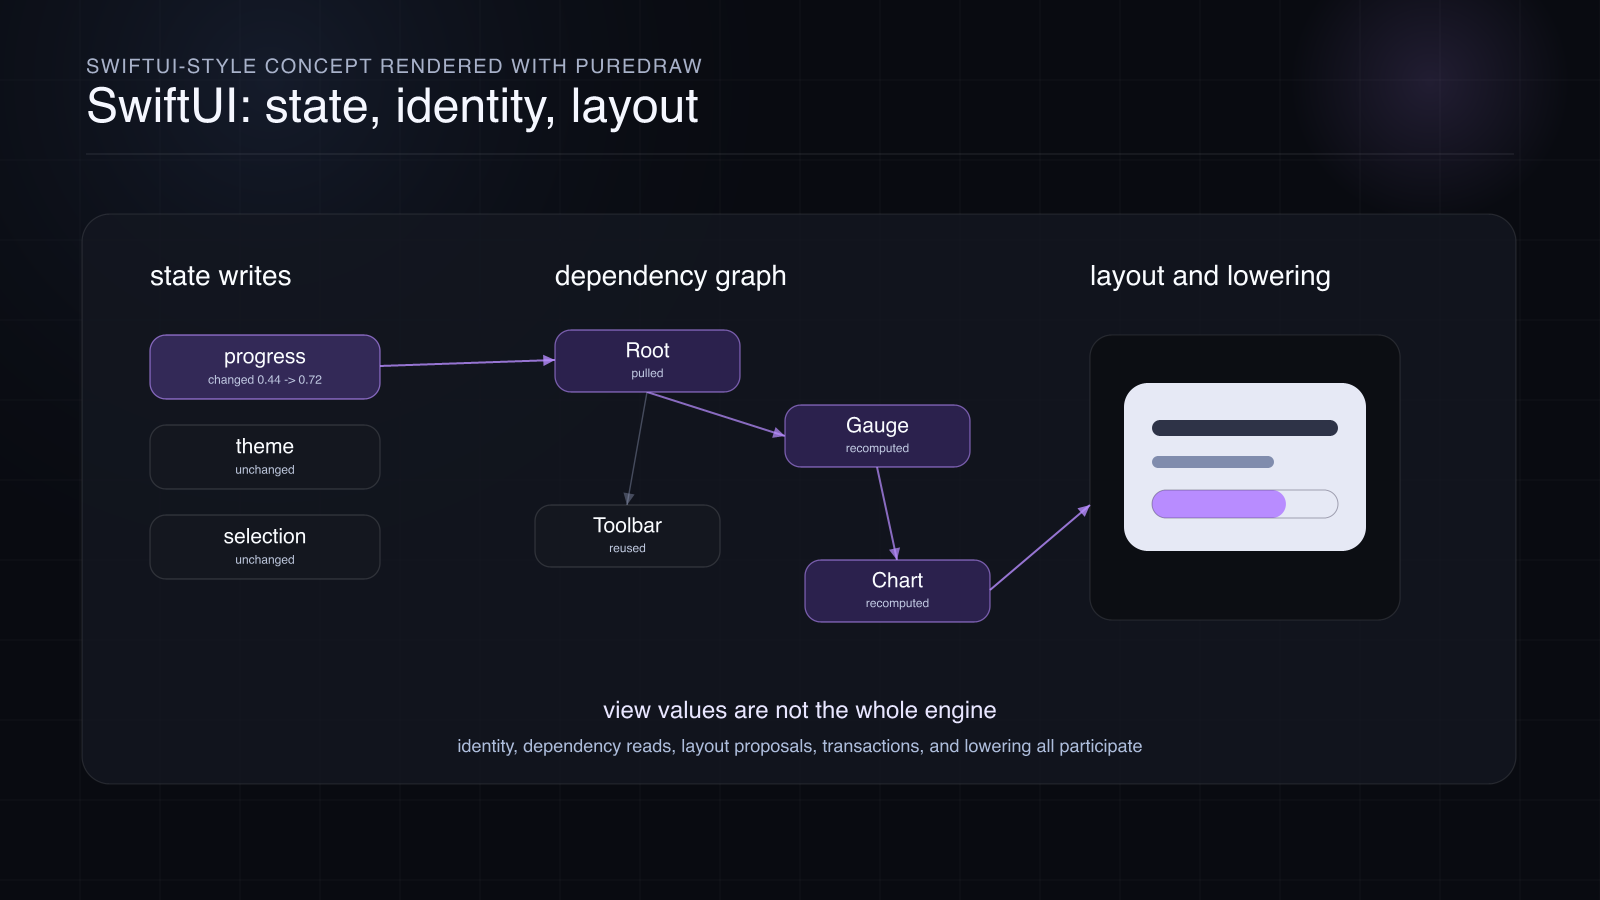
Task: Click 'SWIFTUI-STYLE CONCEPT RENDERED WITH PUREDRAW' subtitle
Action: [394, 66]
